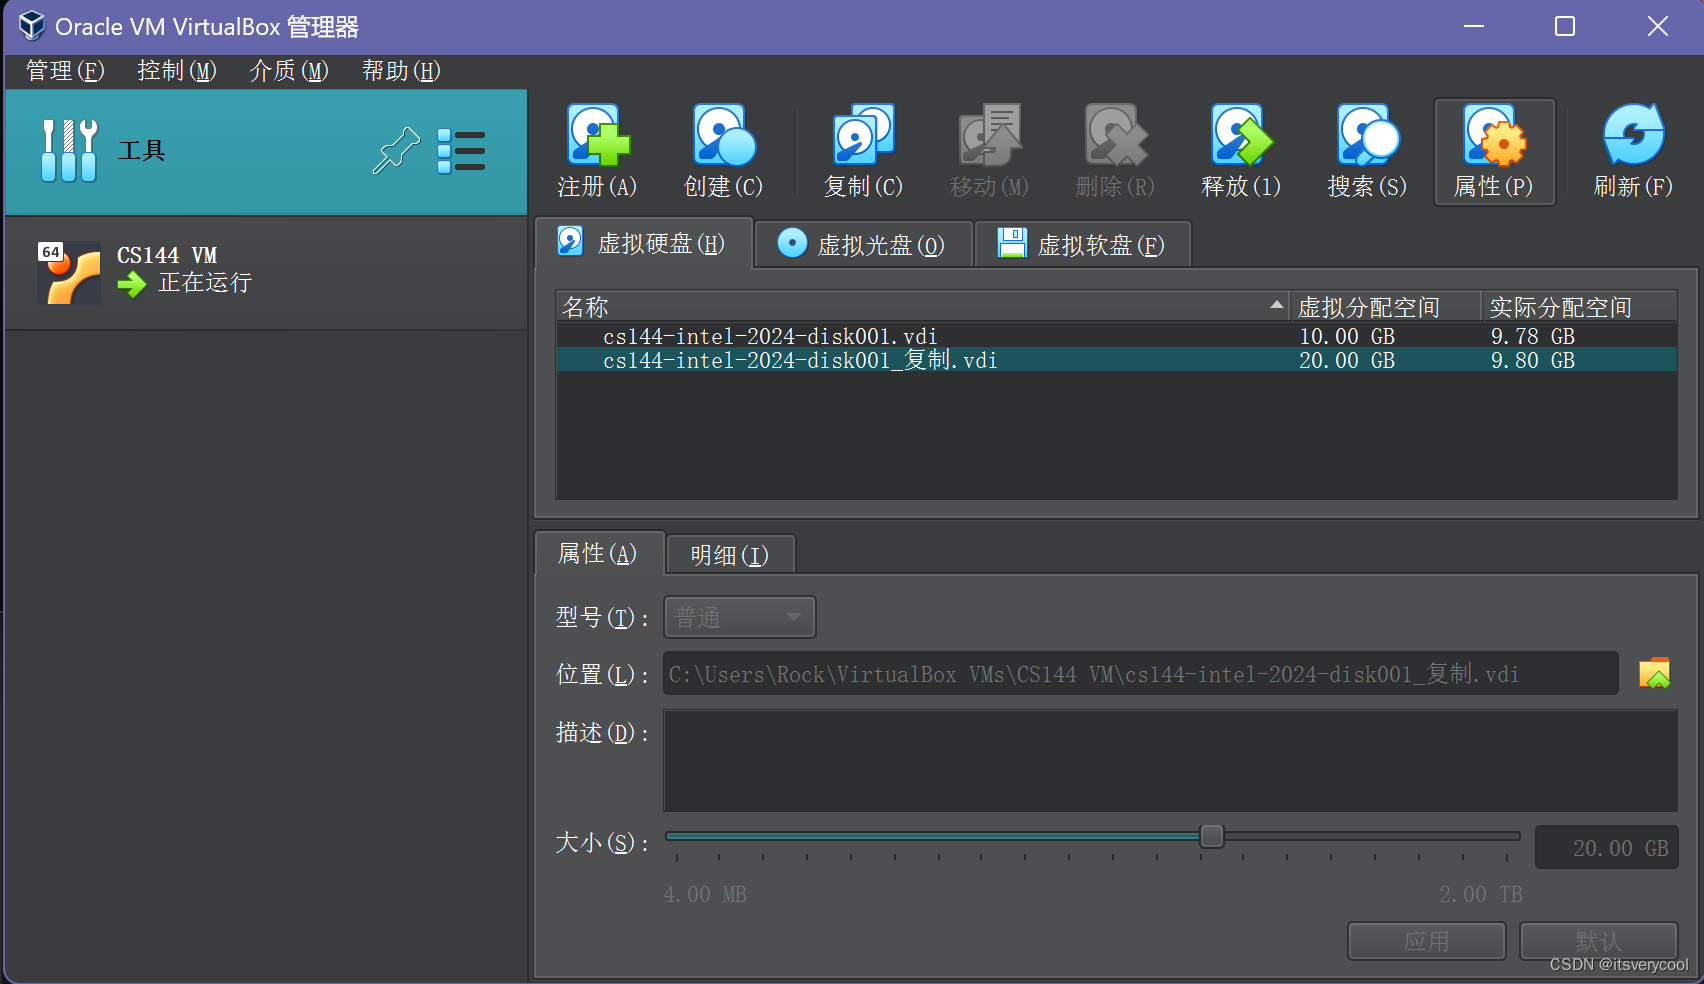Switch to the 属性(A) tab
The image size is (1704, 984).
(599, 554)
